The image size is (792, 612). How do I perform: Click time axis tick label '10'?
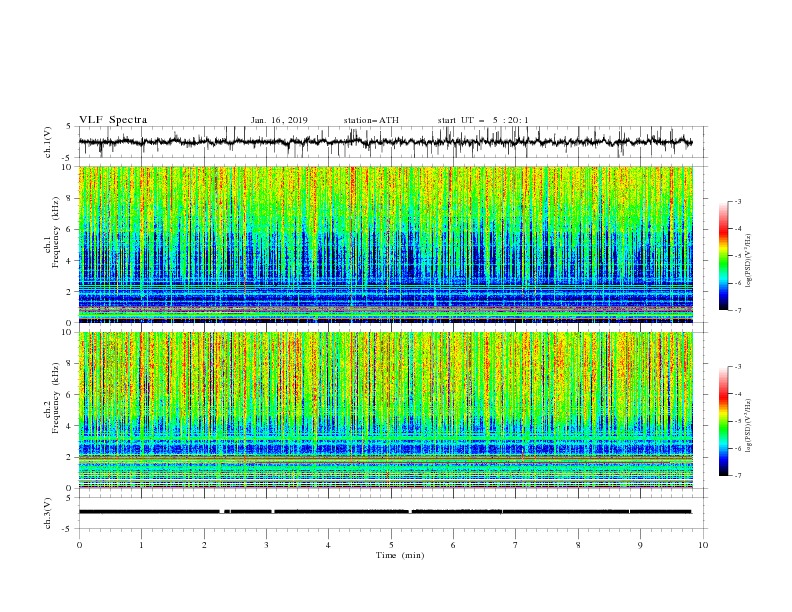pos(703,545)
